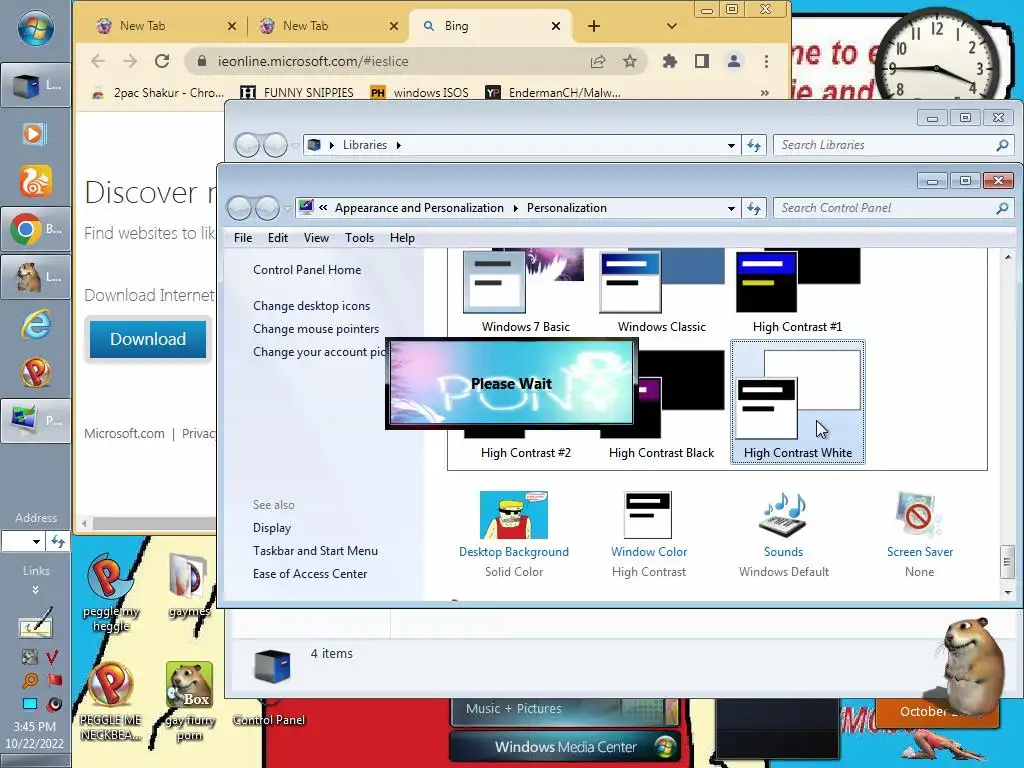Open Chrome side panel icon
Screen dimensions: 1024x768
tap(701, 61)
